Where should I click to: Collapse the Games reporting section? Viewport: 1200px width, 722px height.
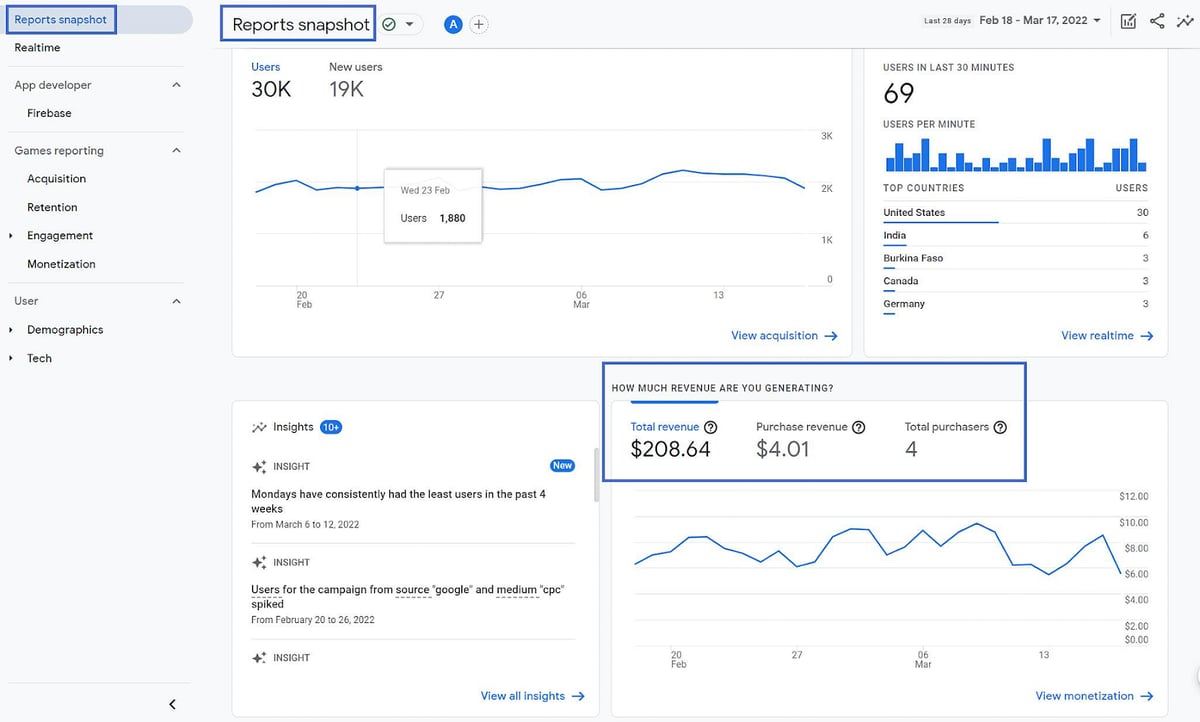click(177, 151)
